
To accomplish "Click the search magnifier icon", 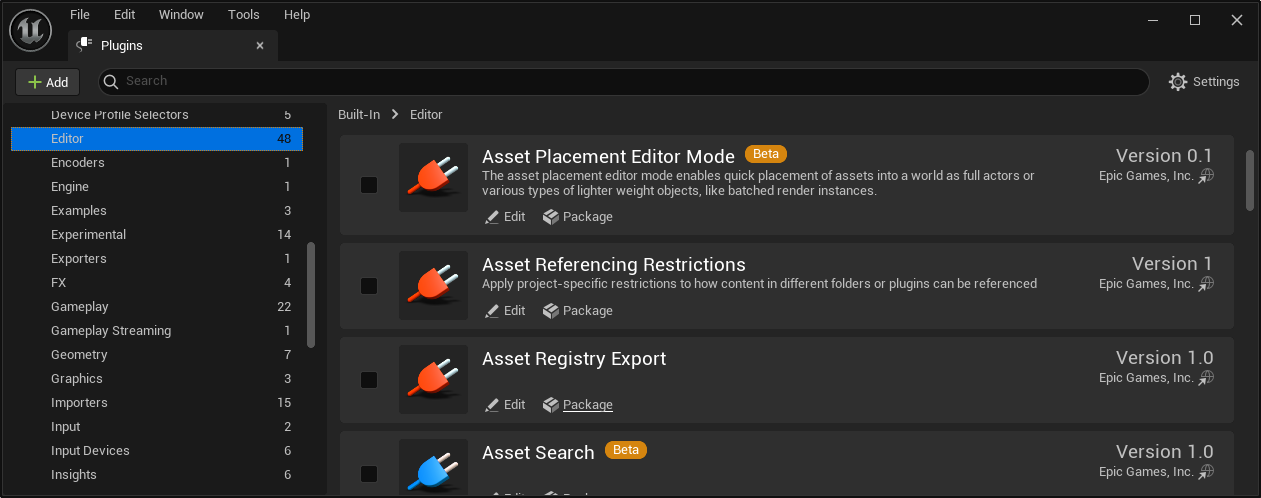I will click(x=112, y=81).
